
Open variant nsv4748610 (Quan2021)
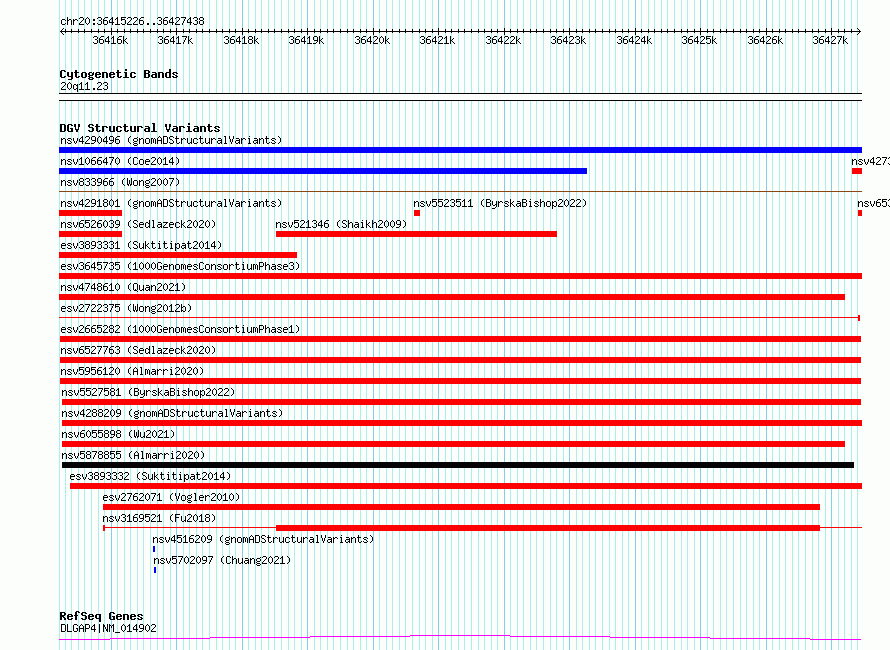[123, 287]
